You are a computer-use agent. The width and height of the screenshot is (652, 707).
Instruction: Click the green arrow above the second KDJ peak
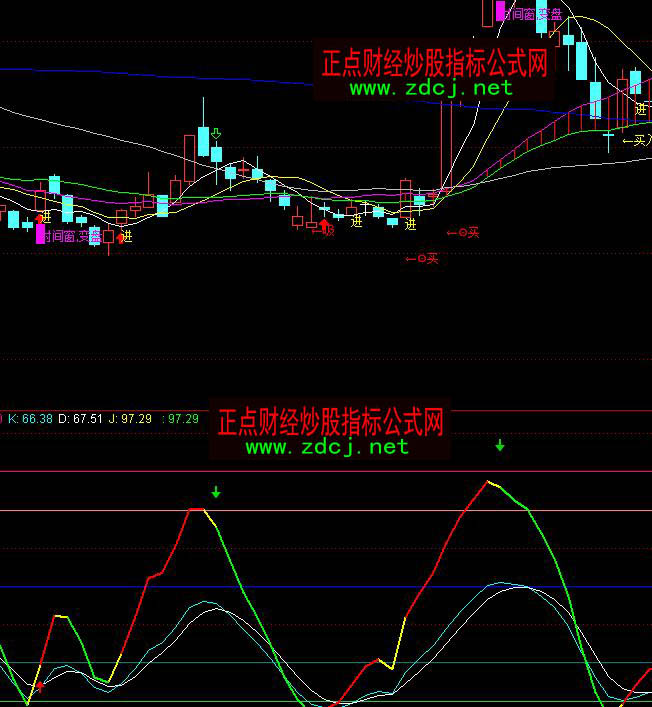[x=500, y=445]
